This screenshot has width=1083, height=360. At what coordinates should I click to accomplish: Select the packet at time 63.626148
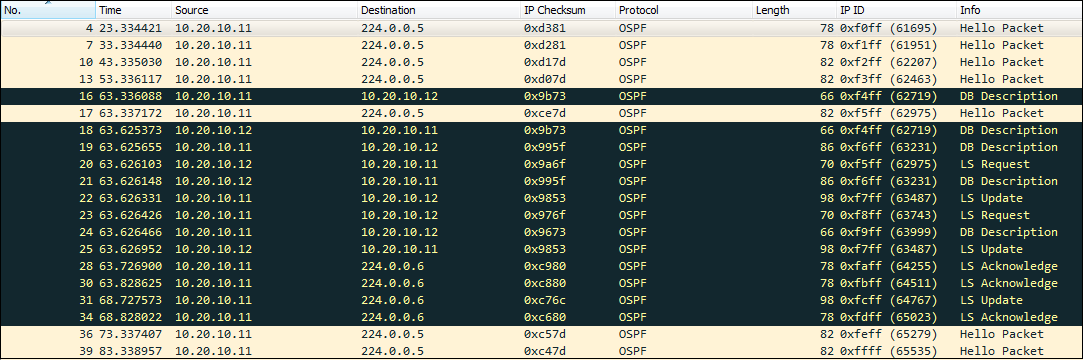tap(542, 181)
